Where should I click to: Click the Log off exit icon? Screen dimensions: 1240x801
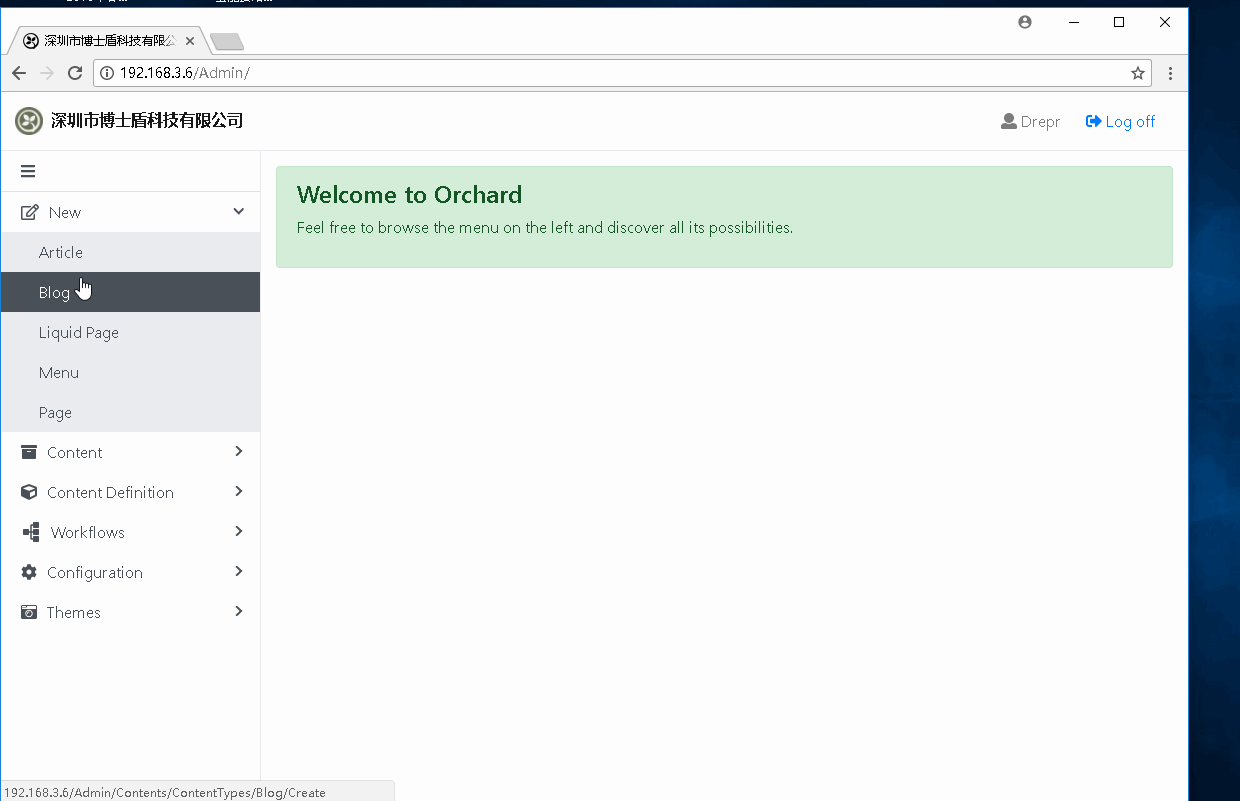point(1091,121)
